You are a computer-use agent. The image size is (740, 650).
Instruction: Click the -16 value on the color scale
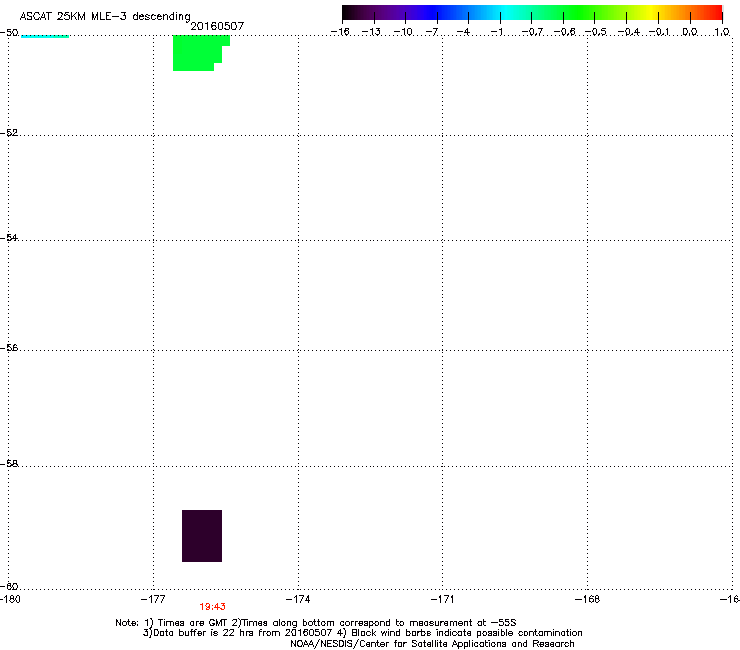click(x=340, y=32)
